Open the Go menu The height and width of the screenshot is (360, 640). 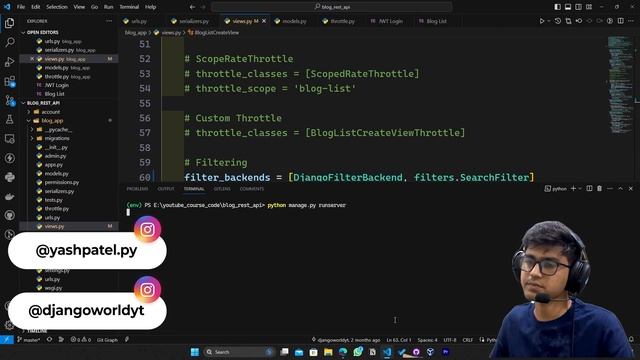pos(94,7)
